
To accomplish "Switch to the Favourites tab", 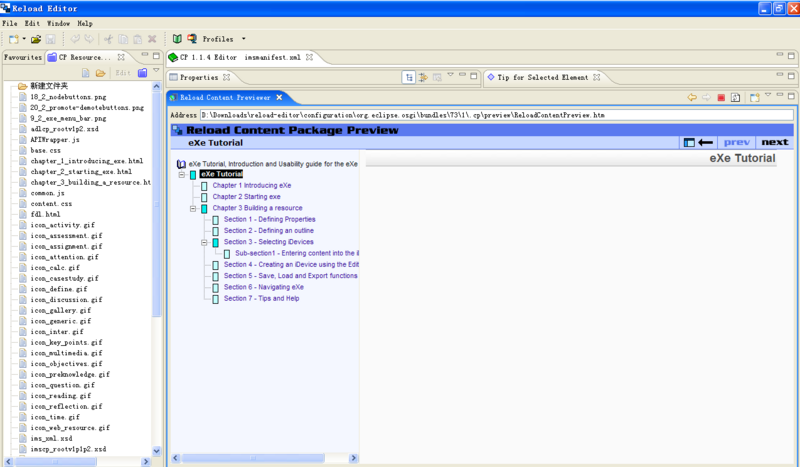I will [x=22, y=58].
